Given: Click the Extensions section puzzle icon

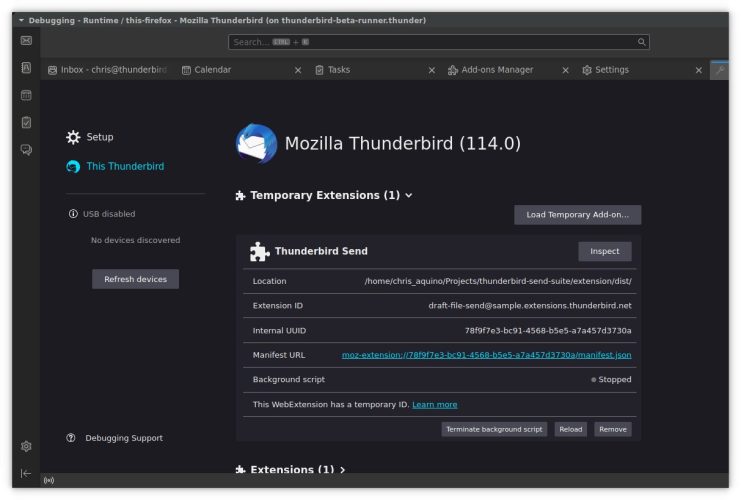Looking at the screenshot, I should click(241, 469).
